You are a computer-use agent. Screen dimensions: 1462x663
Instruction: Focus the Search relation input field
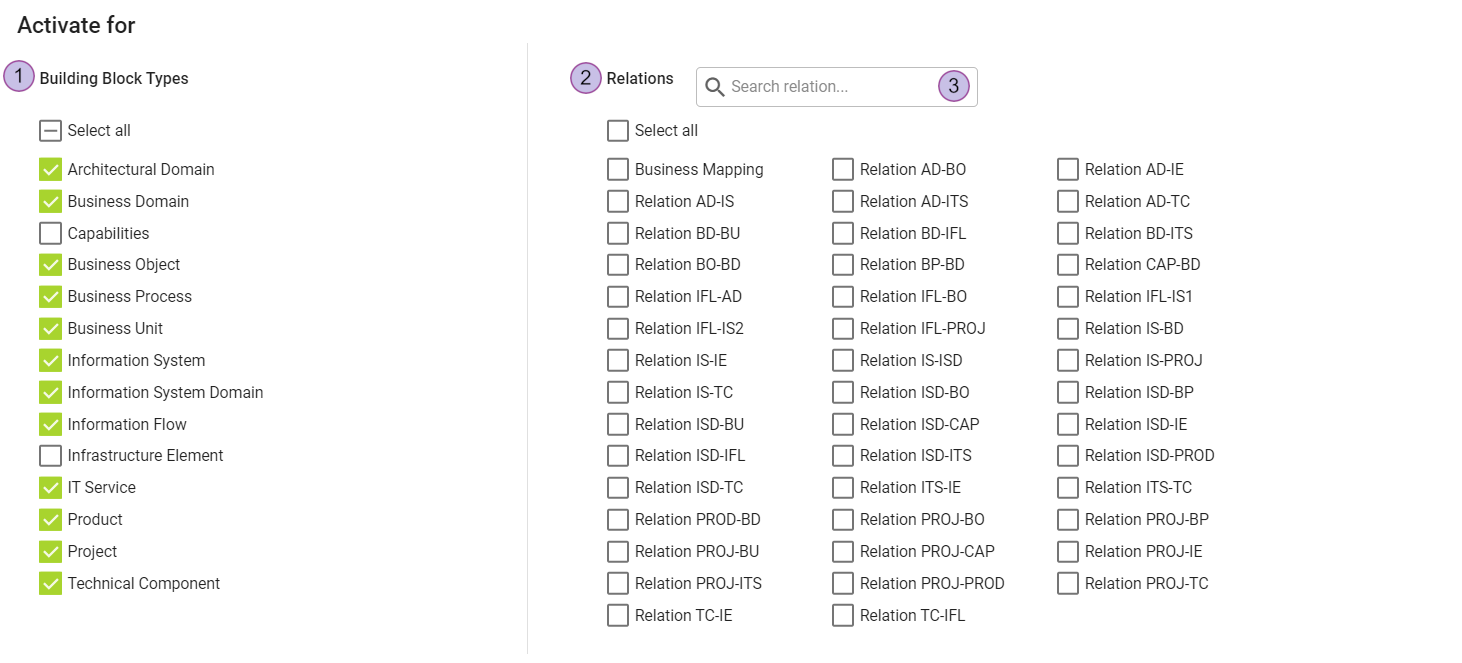[x=830, y=87]
